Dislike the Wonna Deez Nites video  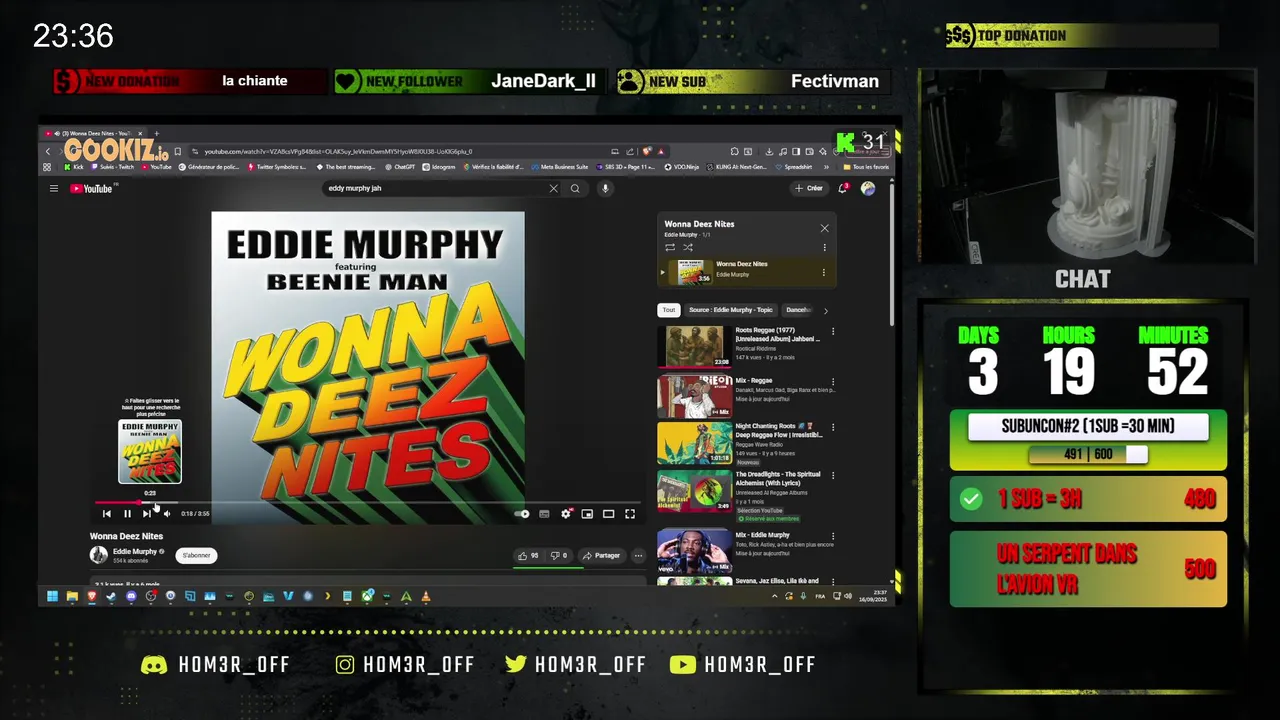click(x=559, y=556)
